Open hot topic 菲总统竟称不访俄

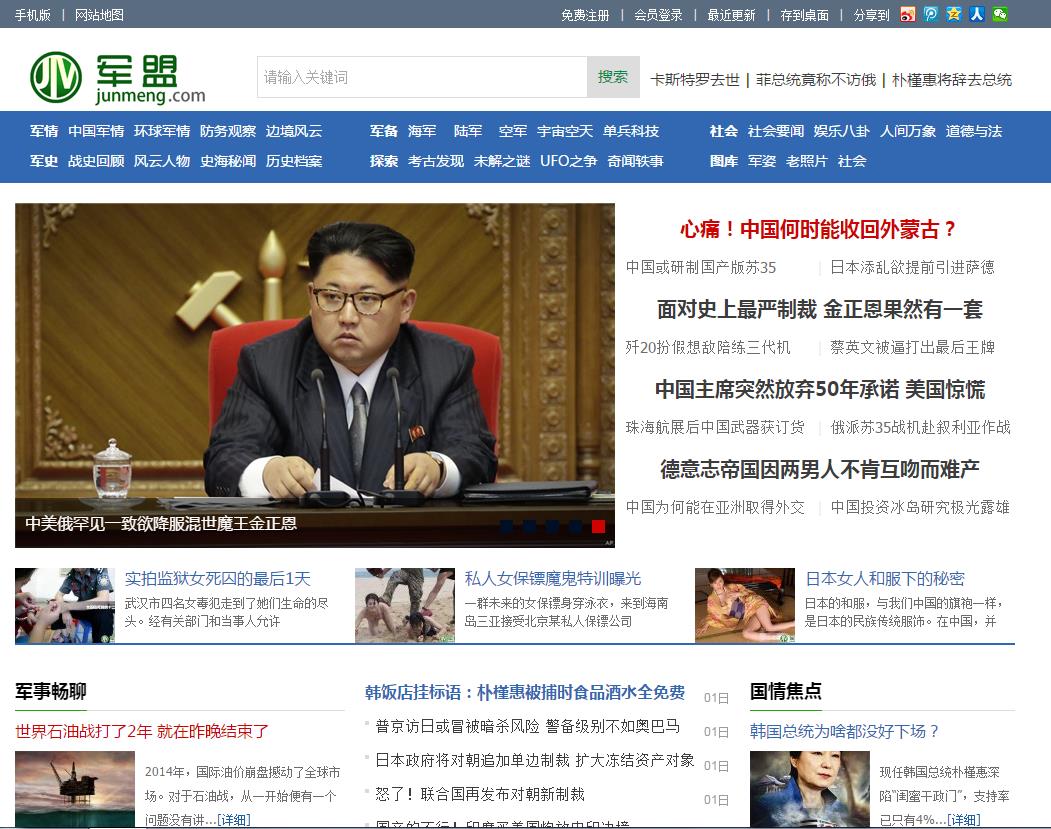(x=816, y=80)
